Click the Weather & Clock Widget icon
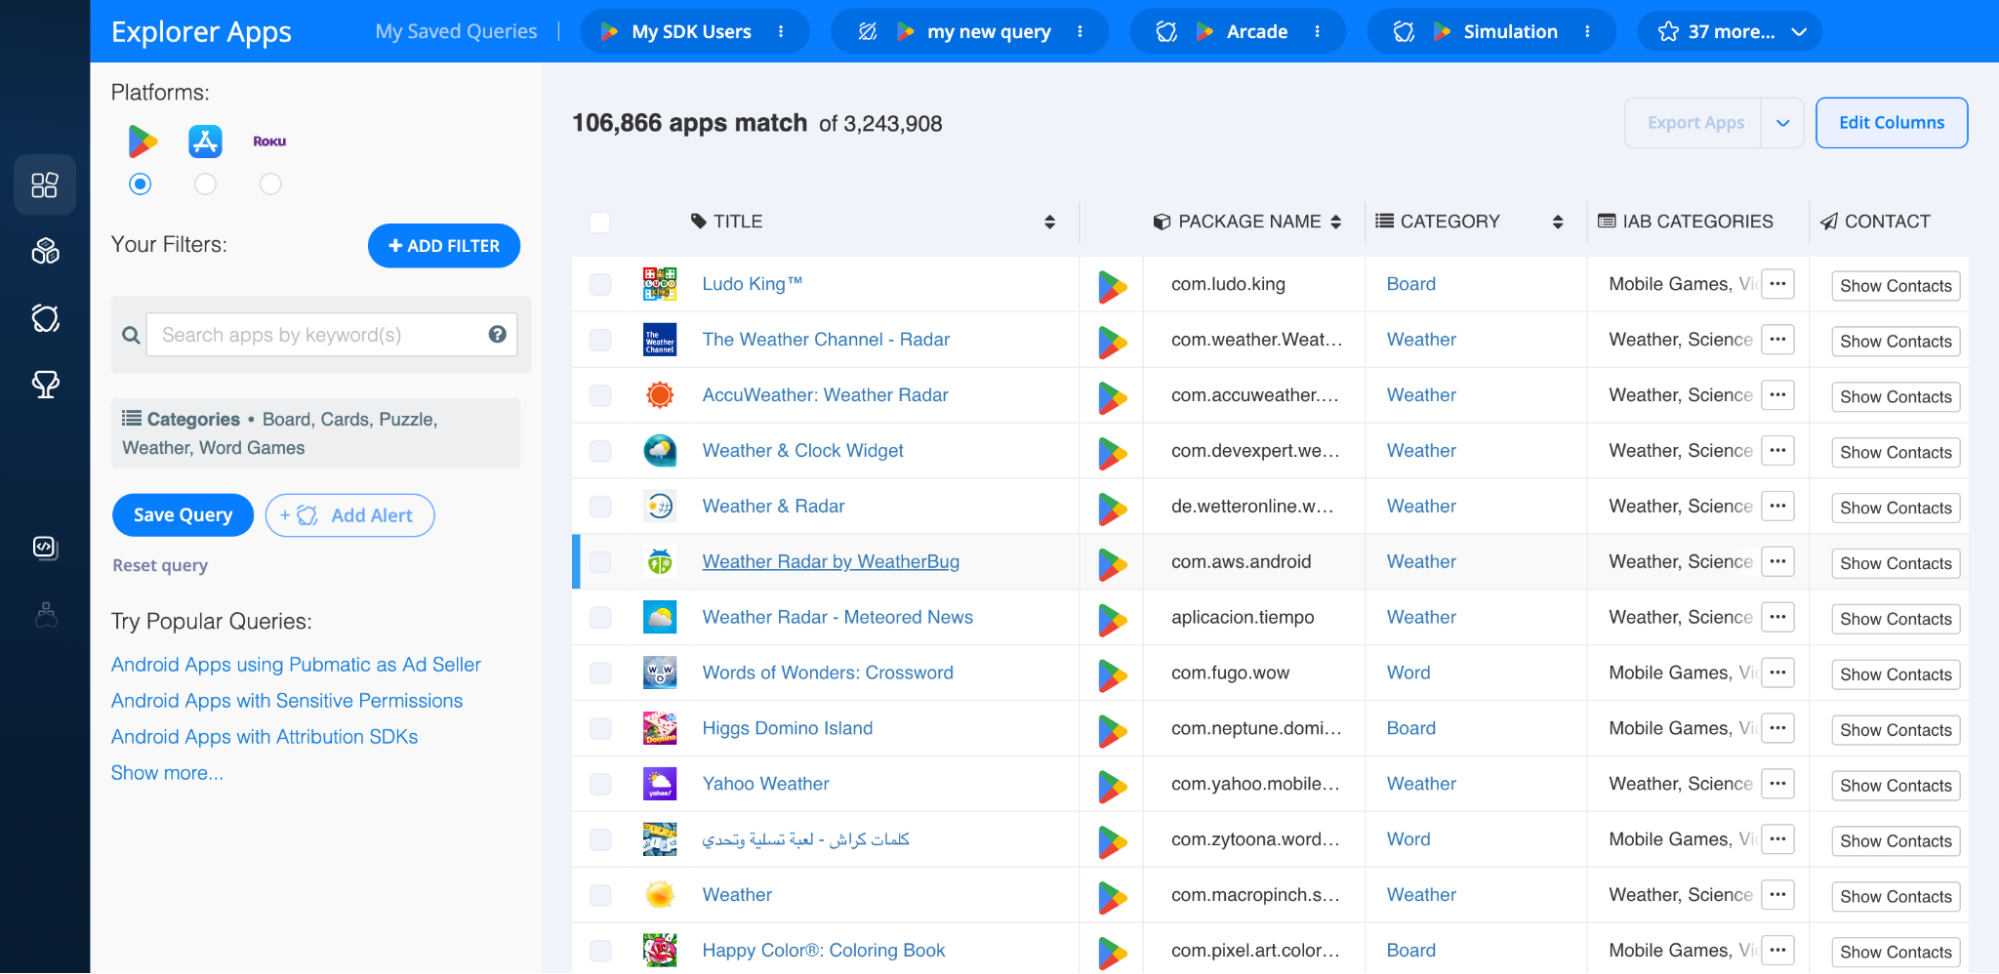Viewport: 1999px width, 974px height. pyautogui.click(x=660, y=451)
